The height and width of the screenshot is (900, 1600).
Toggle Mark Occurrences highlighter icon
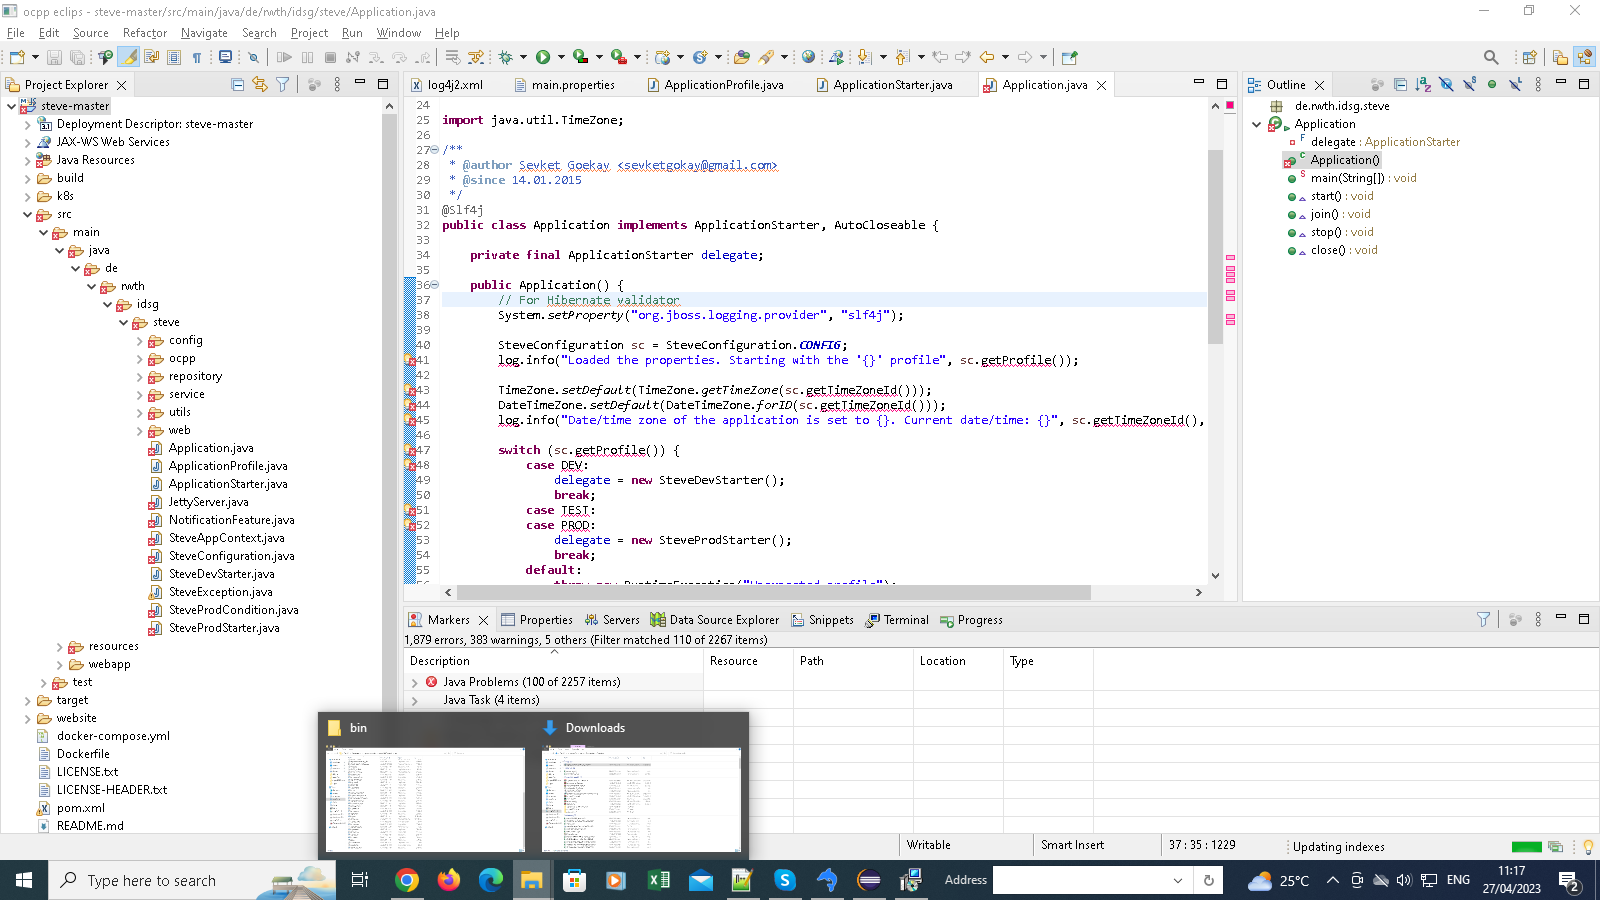(128, 57)
